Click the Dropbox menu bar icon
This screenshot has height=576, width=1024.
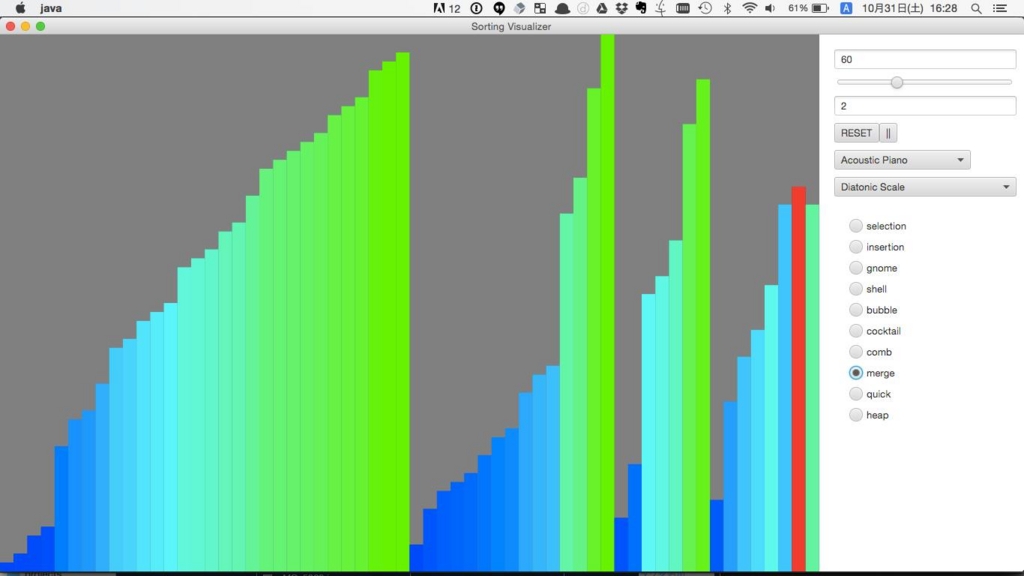coord(620,8)
